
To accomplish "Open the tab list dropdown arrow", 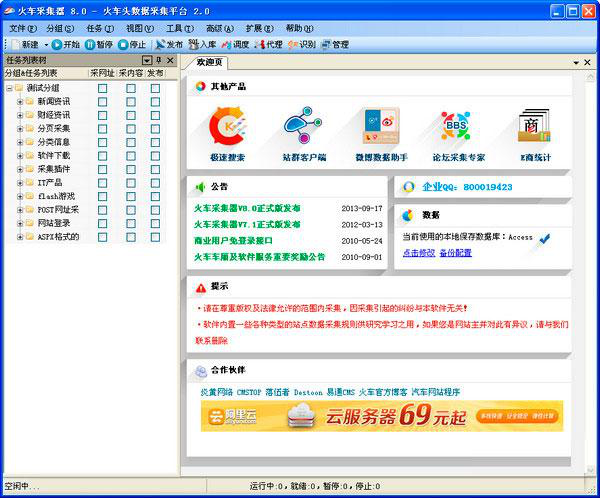I will click(x=576, y=62).
